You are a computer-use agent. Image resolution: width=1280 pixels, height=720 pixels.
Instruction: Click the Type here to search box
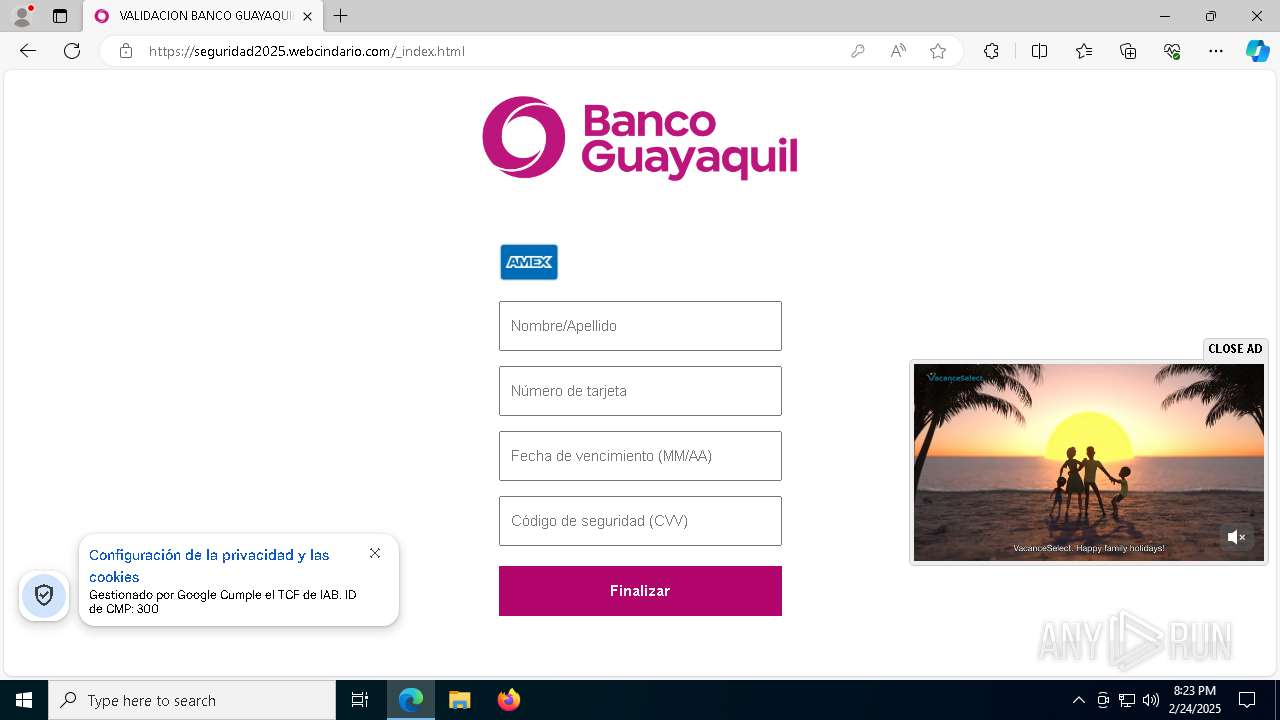[192, 700]
